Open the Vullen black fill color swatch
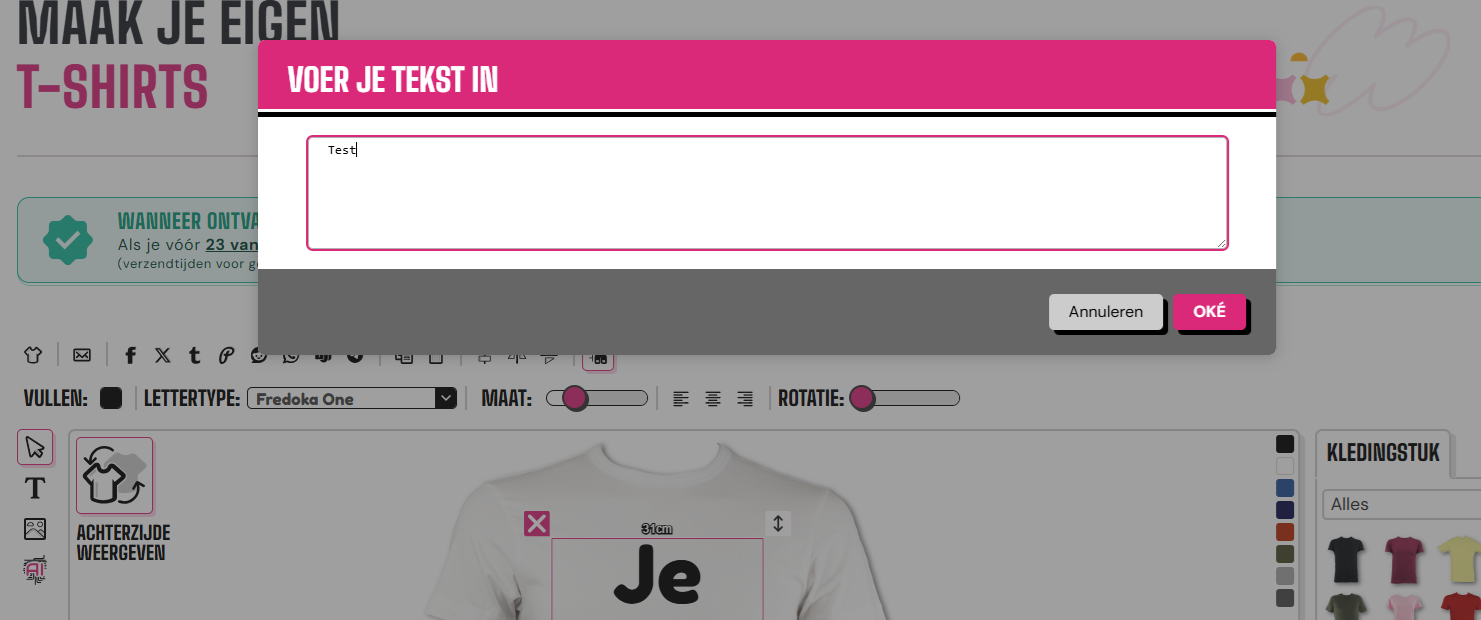 pos(111,399)
